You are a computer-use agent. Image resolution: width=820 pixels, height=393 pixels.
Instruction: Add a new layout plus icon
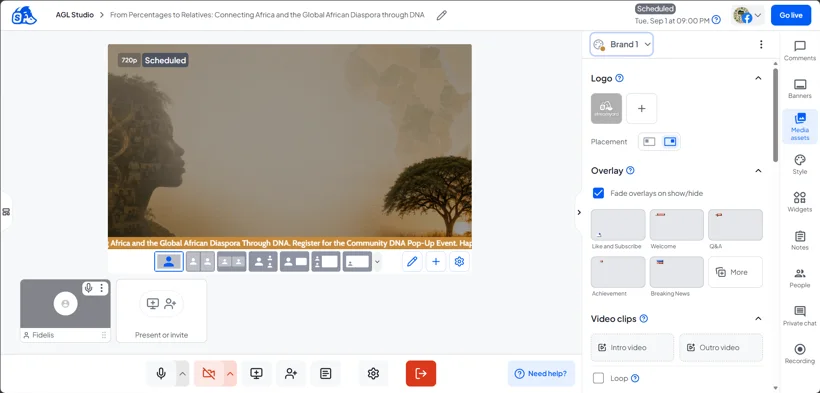point(436,262)
